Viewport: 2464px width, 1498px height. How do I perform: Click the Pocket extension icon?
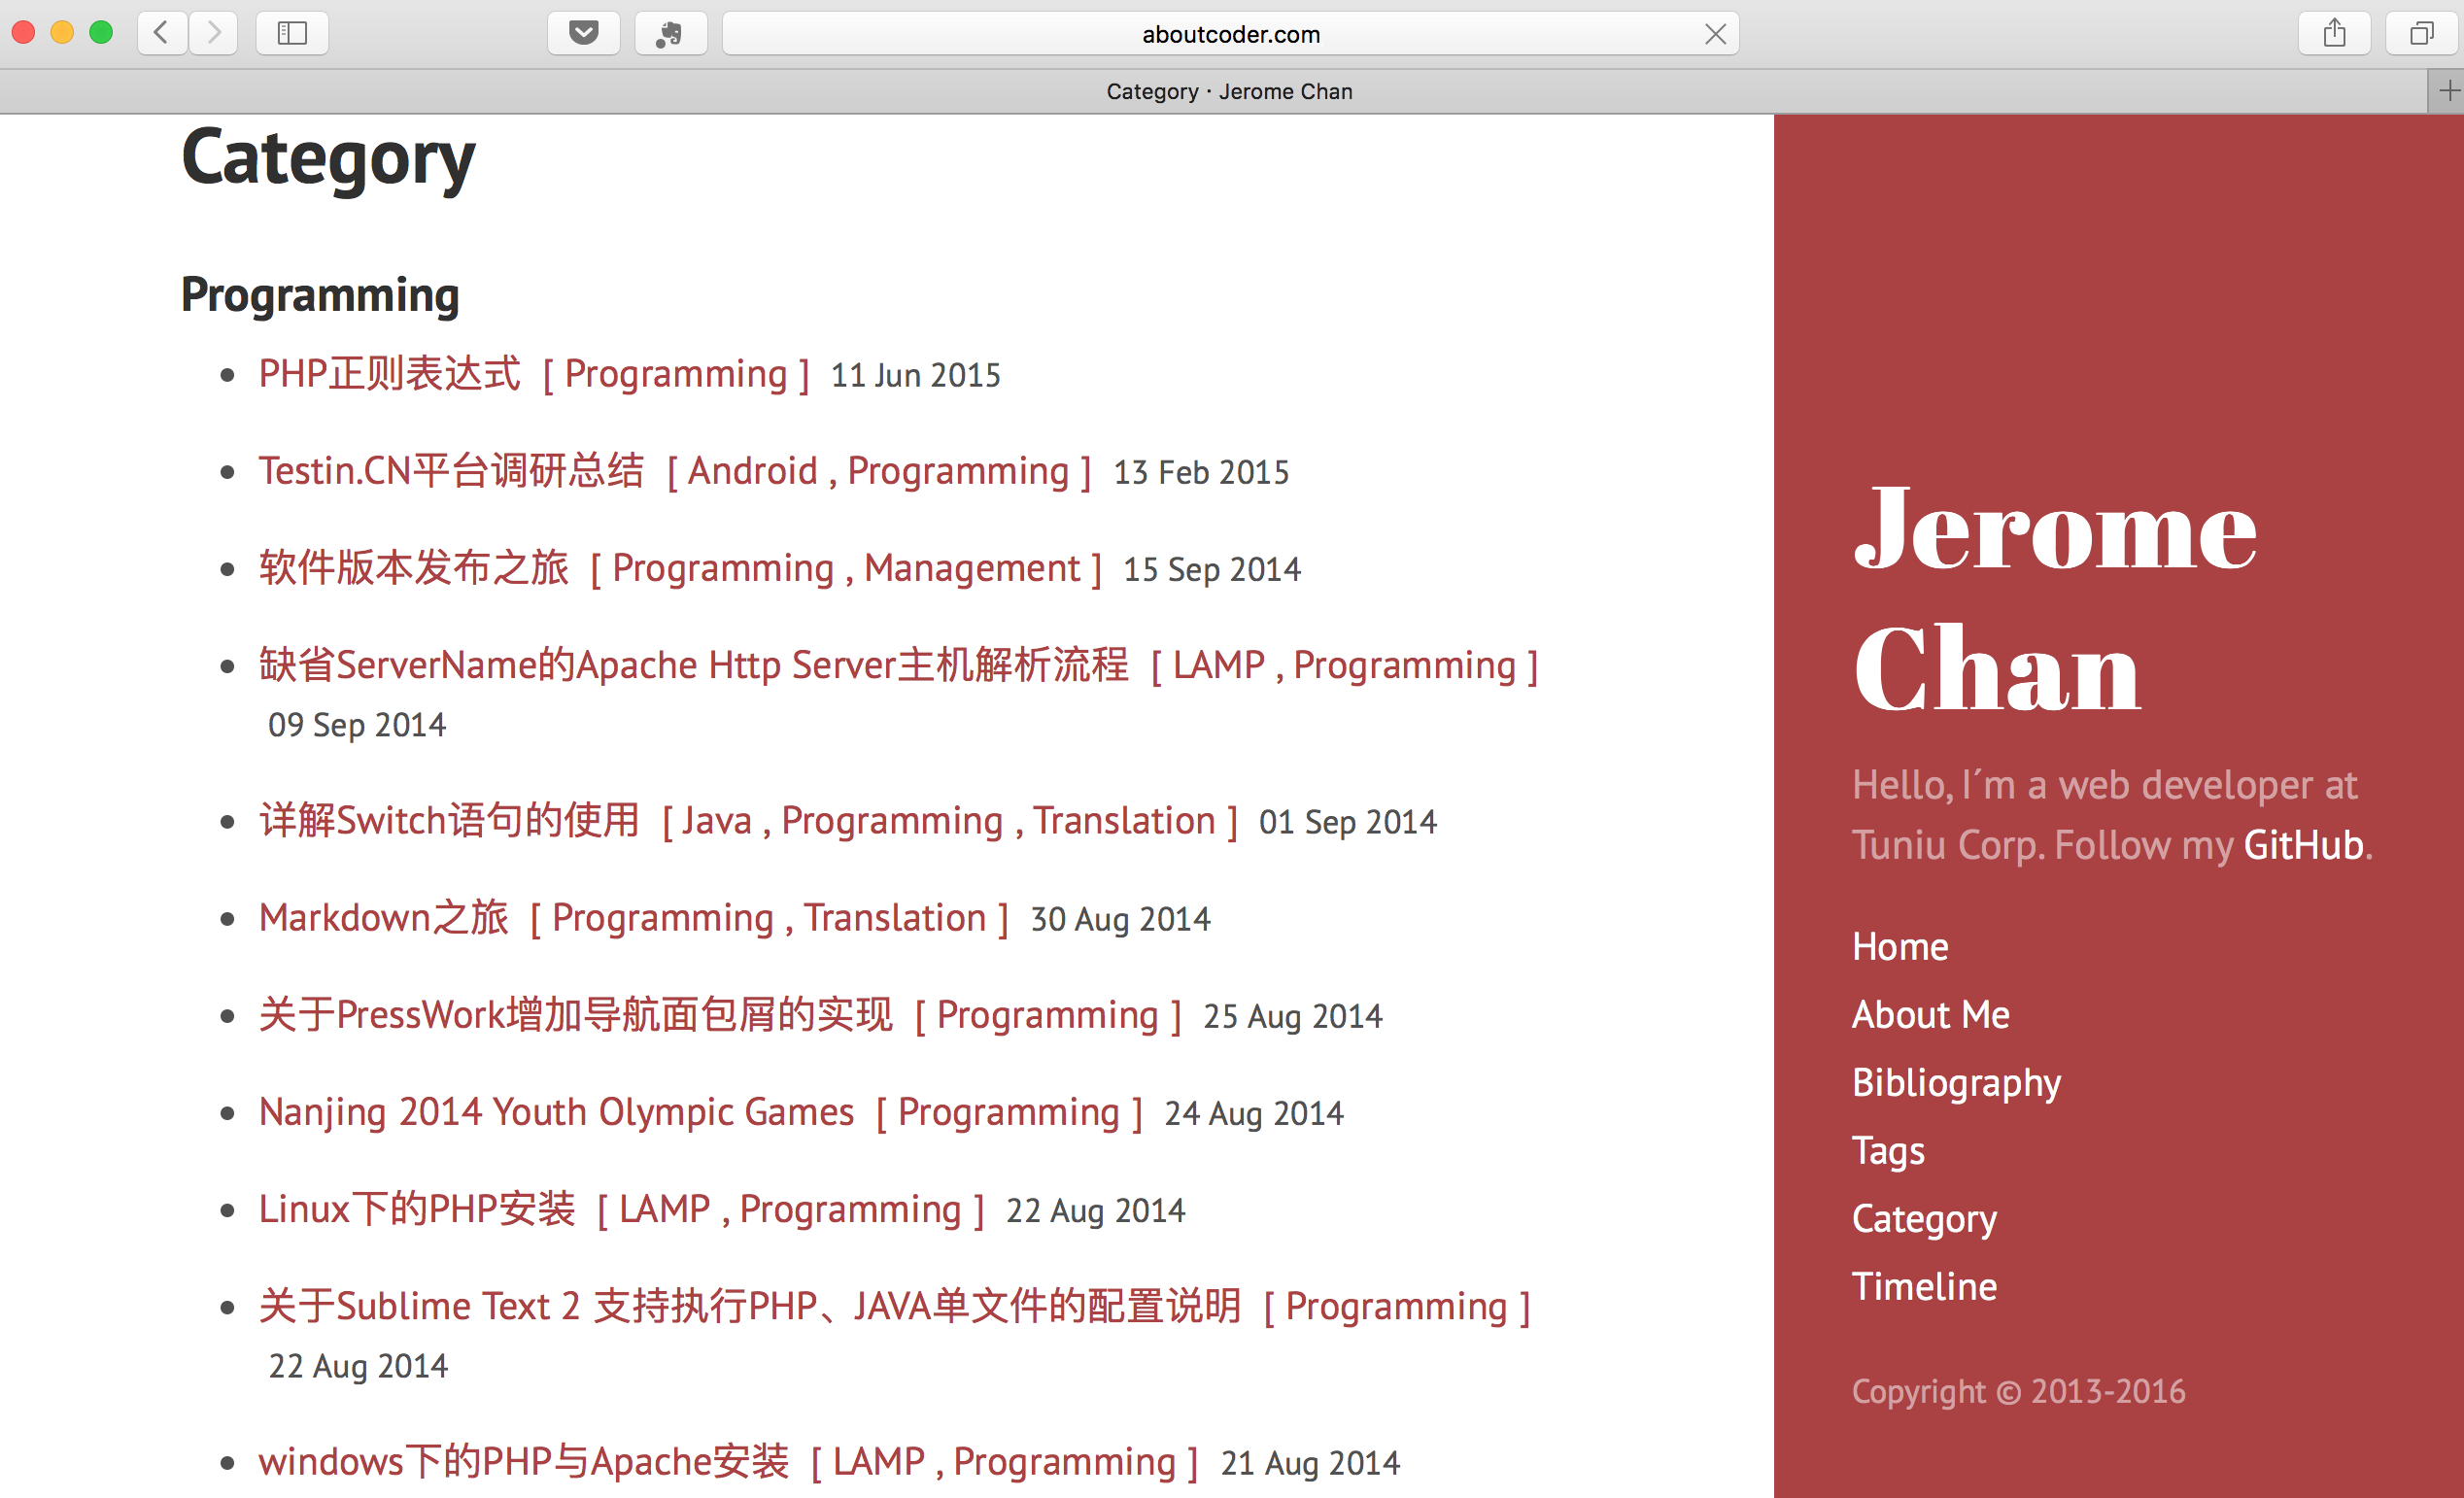pyautogui.click(x=584, y=33)
